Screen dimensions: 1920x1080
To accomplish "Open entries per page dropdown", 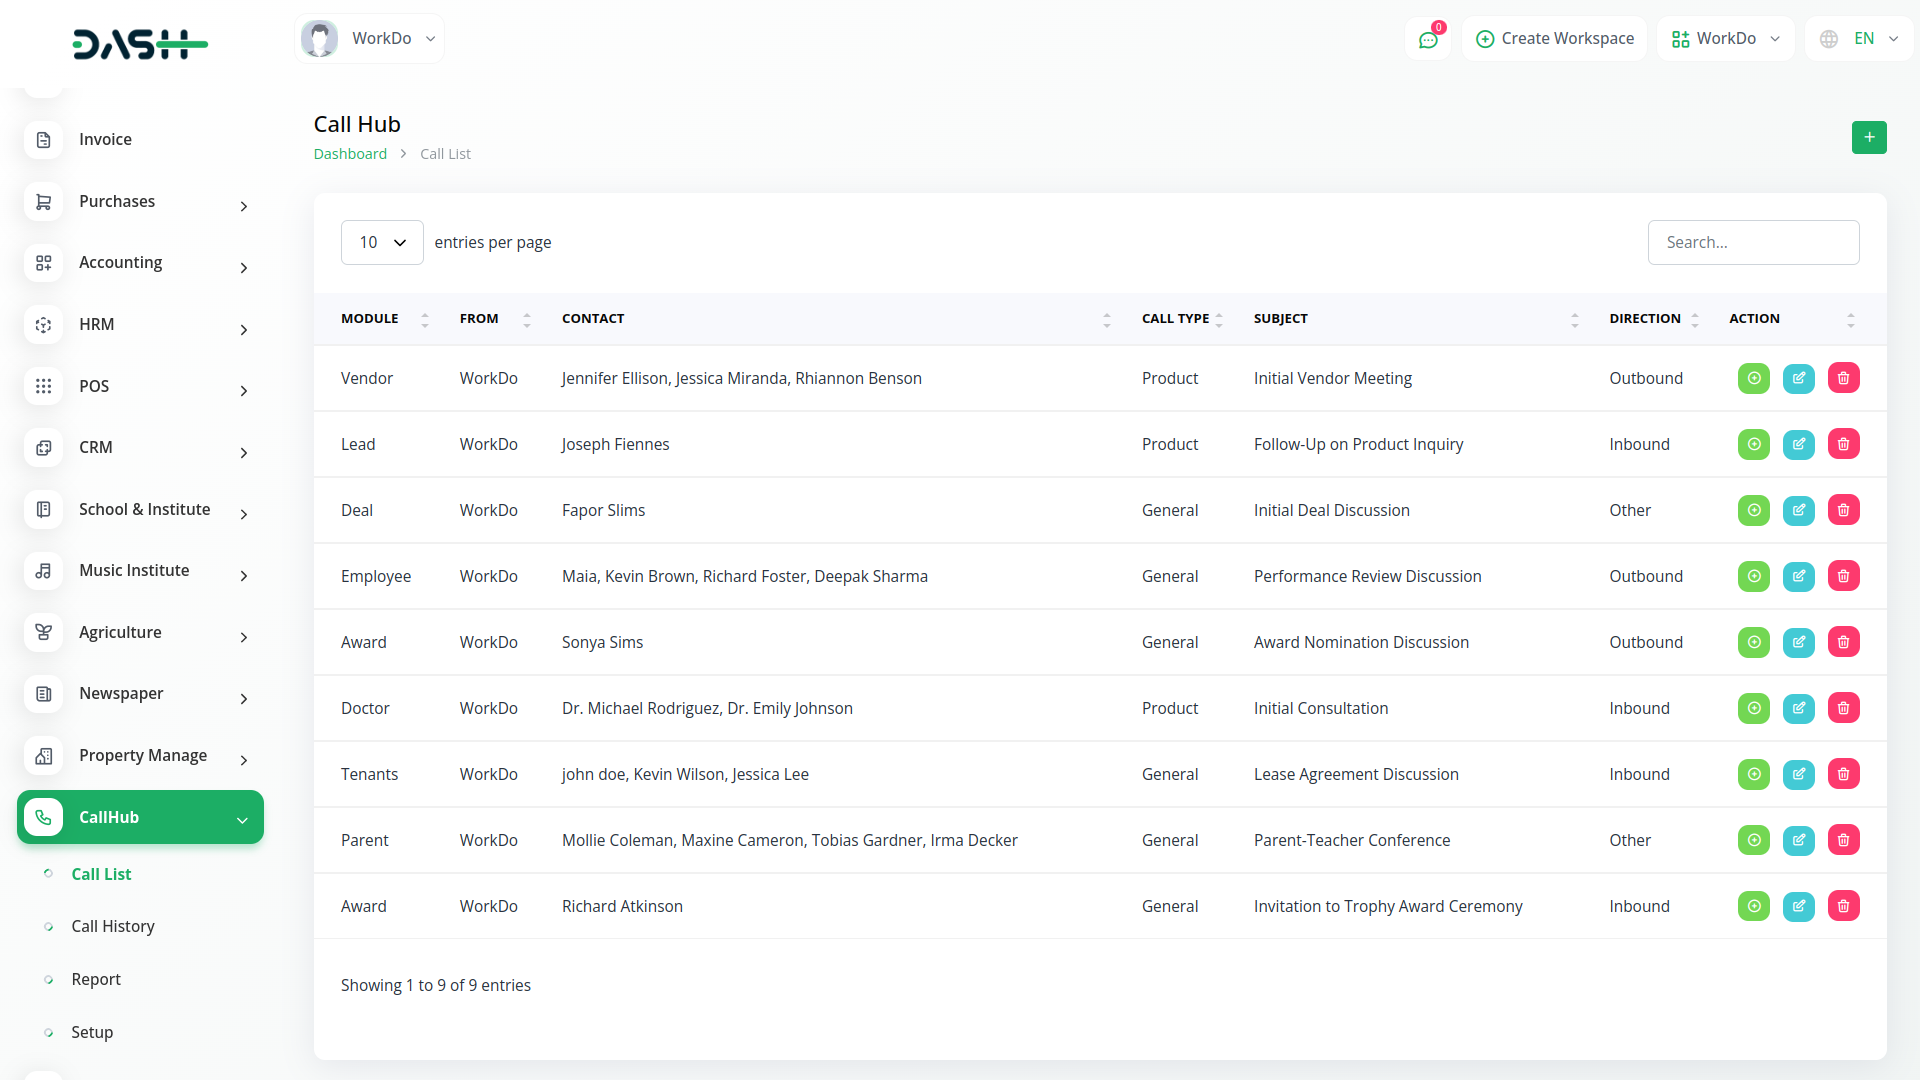I will coord(382,243).
